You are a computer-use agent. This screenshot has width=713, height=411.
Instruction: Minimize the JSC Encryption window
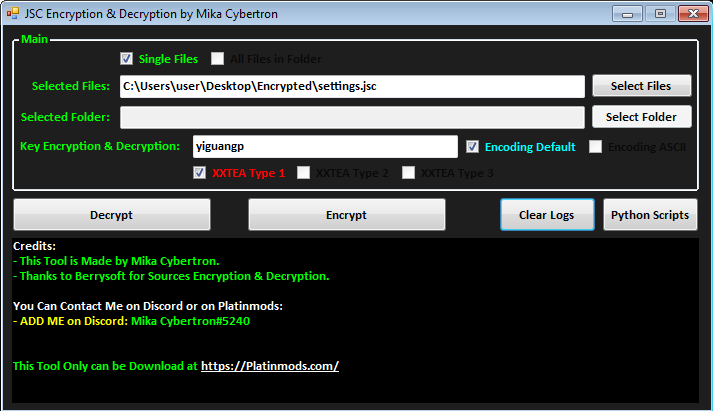pos(629,13)
